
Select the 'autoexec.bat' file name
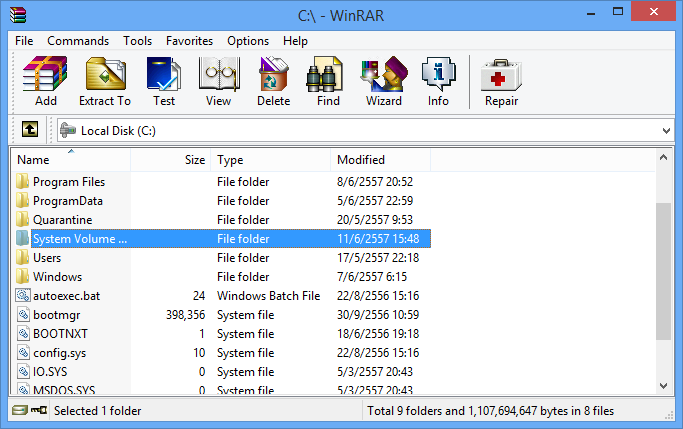(67, 296)
